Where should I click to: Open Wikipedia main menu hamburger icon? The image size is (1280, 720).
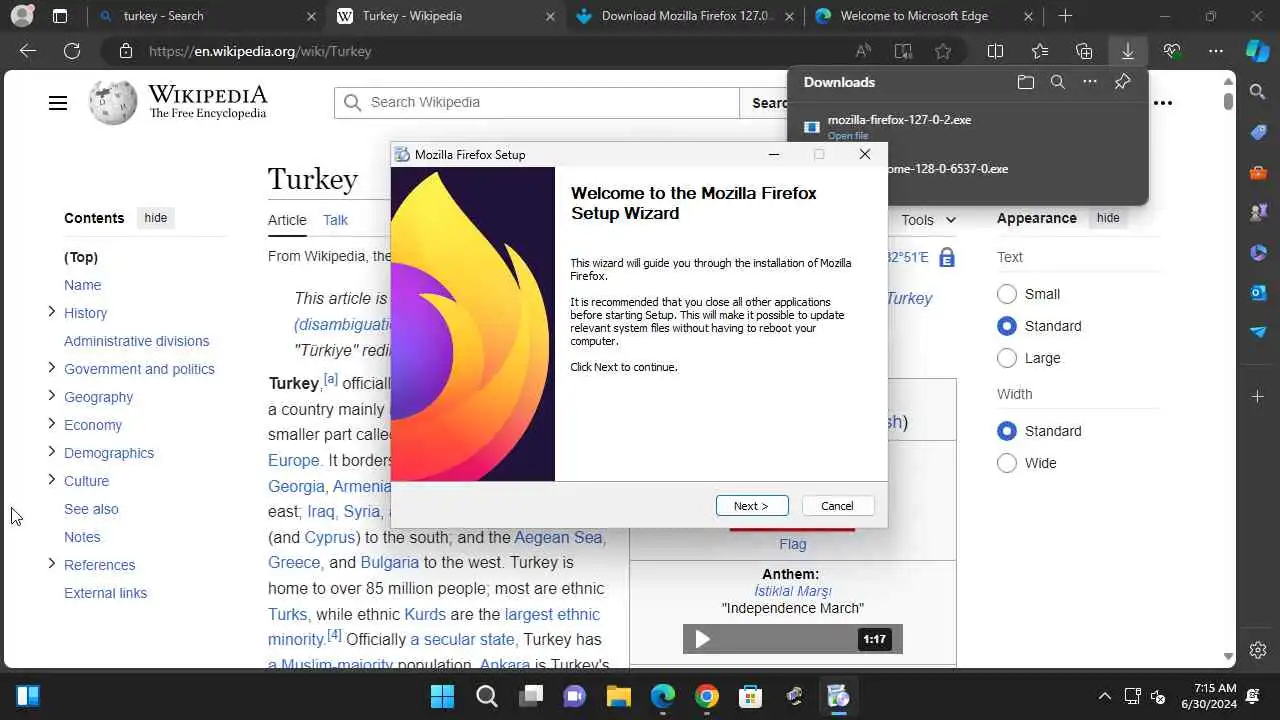[x=58, y=102]
